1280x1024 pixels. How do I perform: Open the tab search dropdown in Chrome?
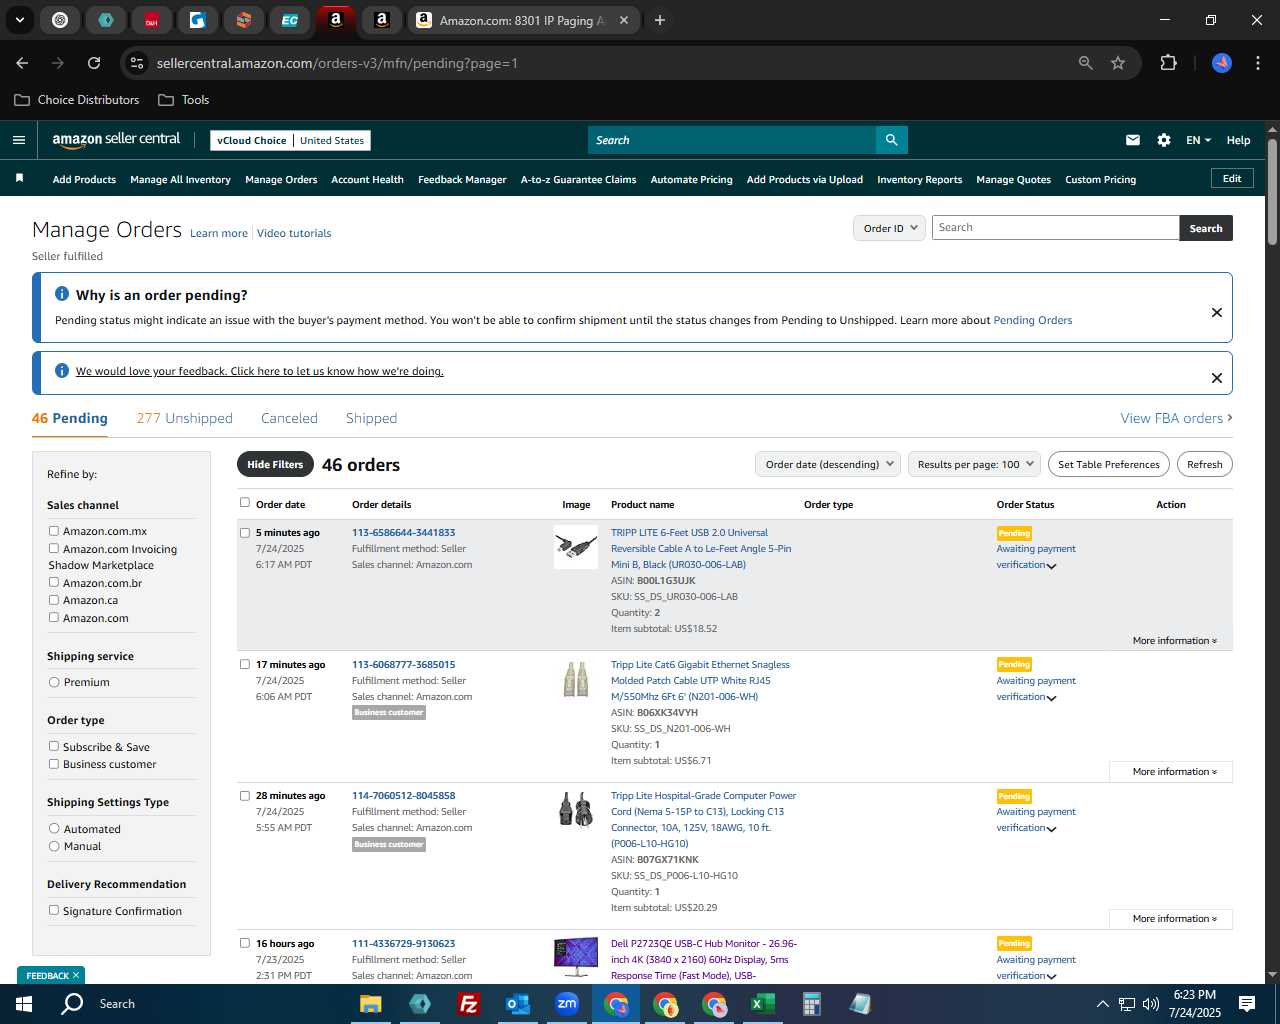coord(20,20)
